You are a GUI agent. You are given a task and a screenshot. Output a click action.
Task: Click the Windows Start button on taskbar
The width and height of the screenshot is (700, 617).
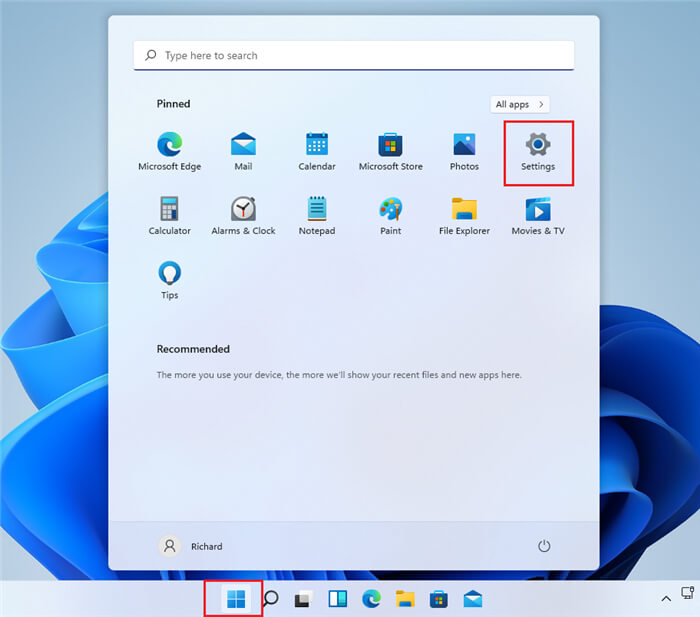236,599
